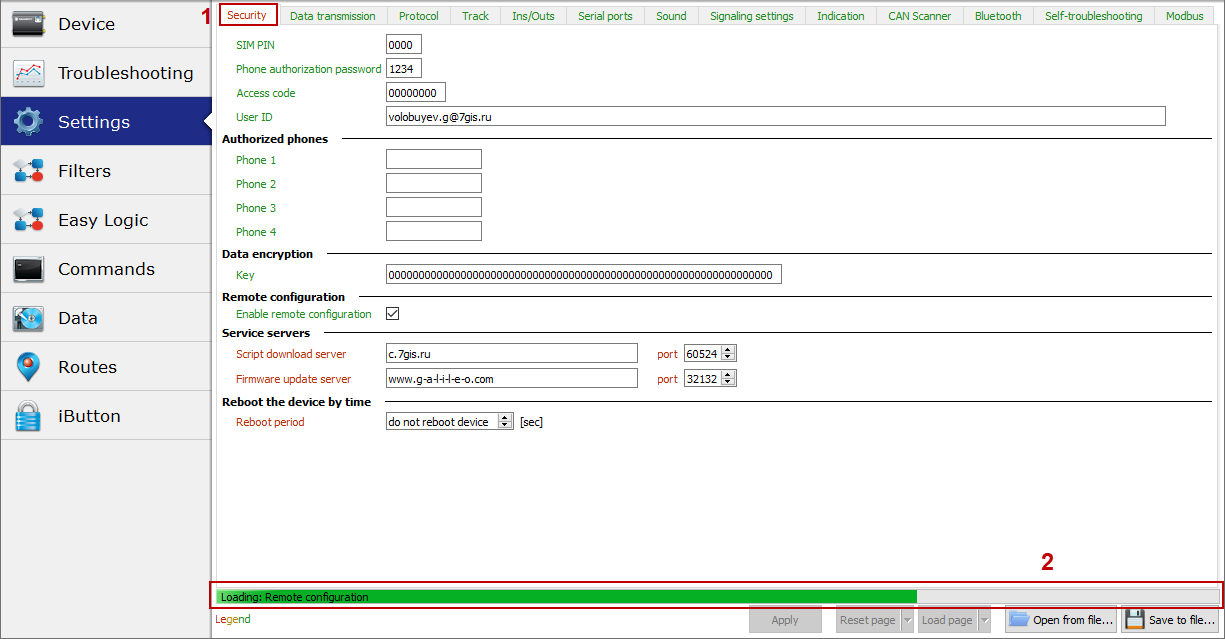Select the Access code field
This screenshot has height=639, width=1225.
(416, 93)
